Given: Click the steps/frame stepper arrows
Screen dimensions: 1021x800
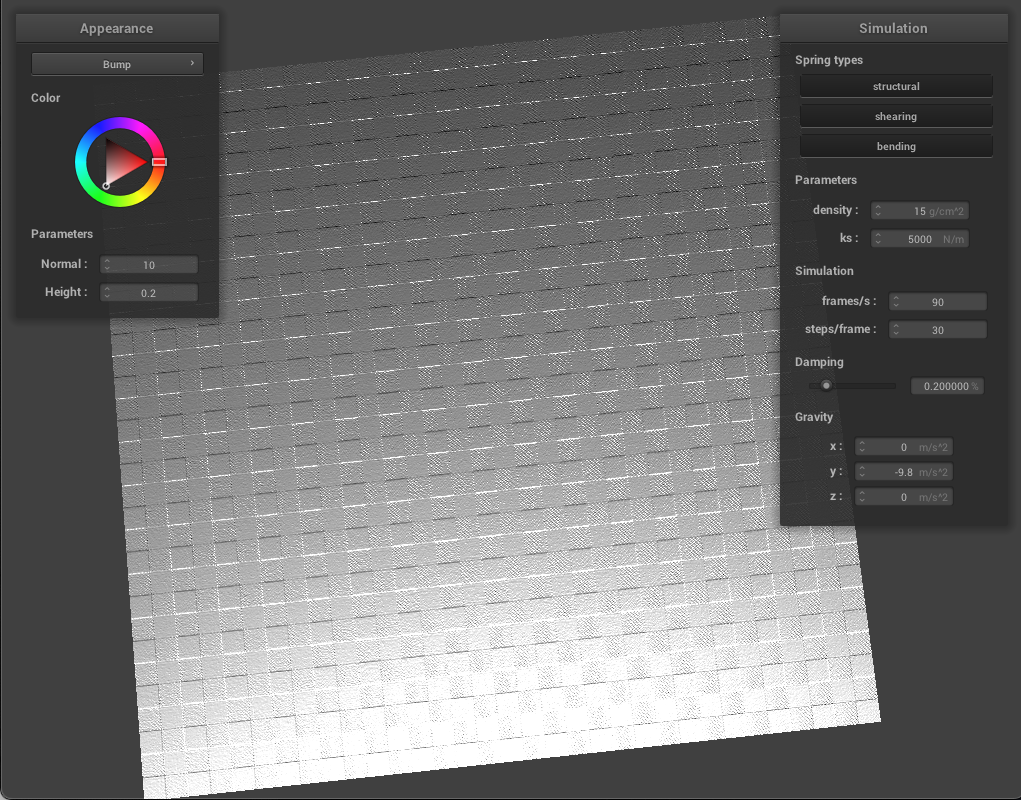Looking at the screenshot, I should click(x=896, y=329).
